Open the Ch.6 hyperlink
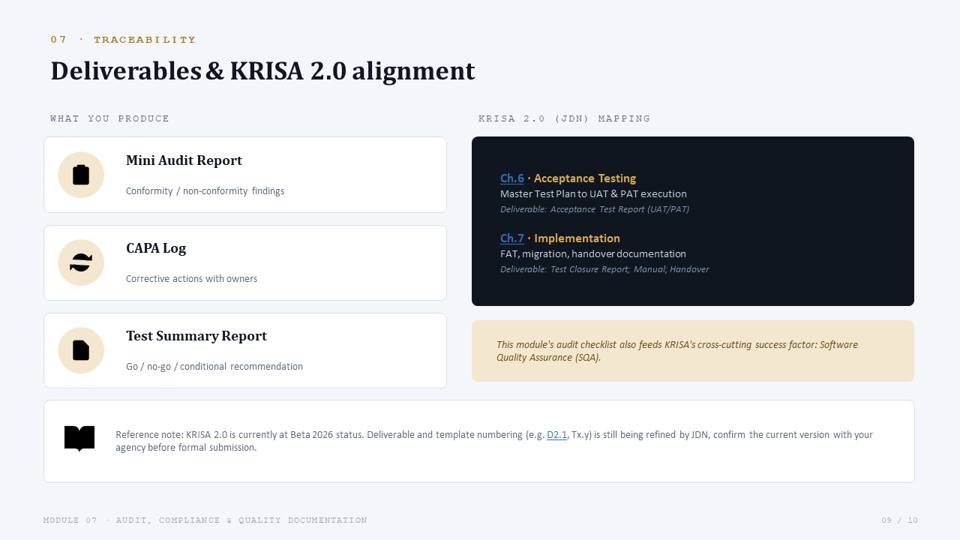 (512, 178)
